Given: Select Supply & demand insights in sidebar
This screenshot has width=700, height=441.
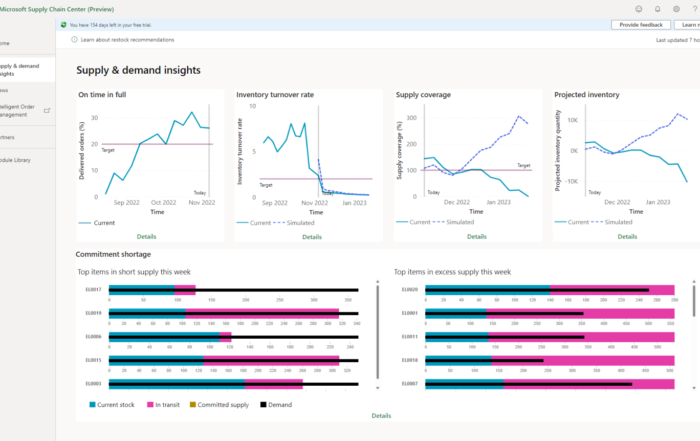Looking at the screenshot, I should [x=28, y=70].
